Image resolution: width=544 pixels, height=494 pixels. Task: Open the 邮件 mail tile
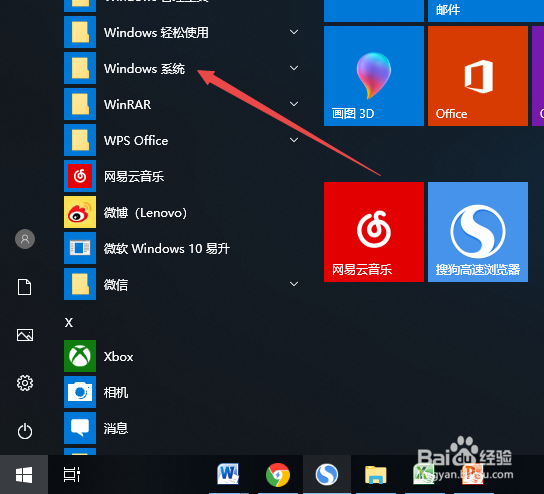pyautogui.click(x=486, y=11)
